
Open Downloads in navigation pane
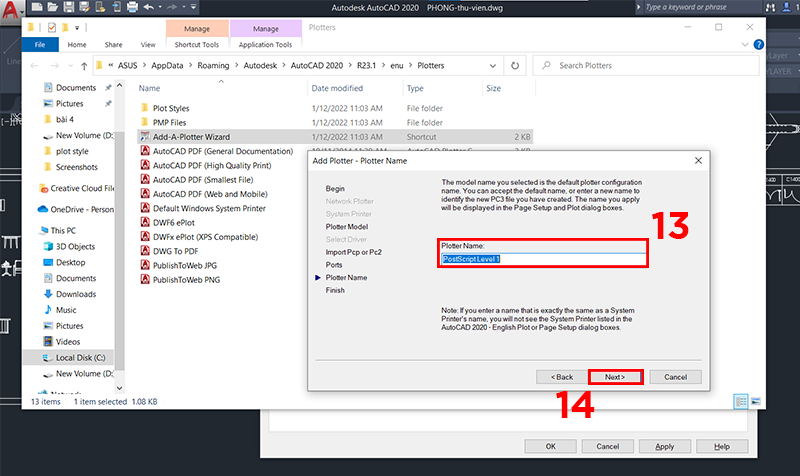click(x=76, y=294)
